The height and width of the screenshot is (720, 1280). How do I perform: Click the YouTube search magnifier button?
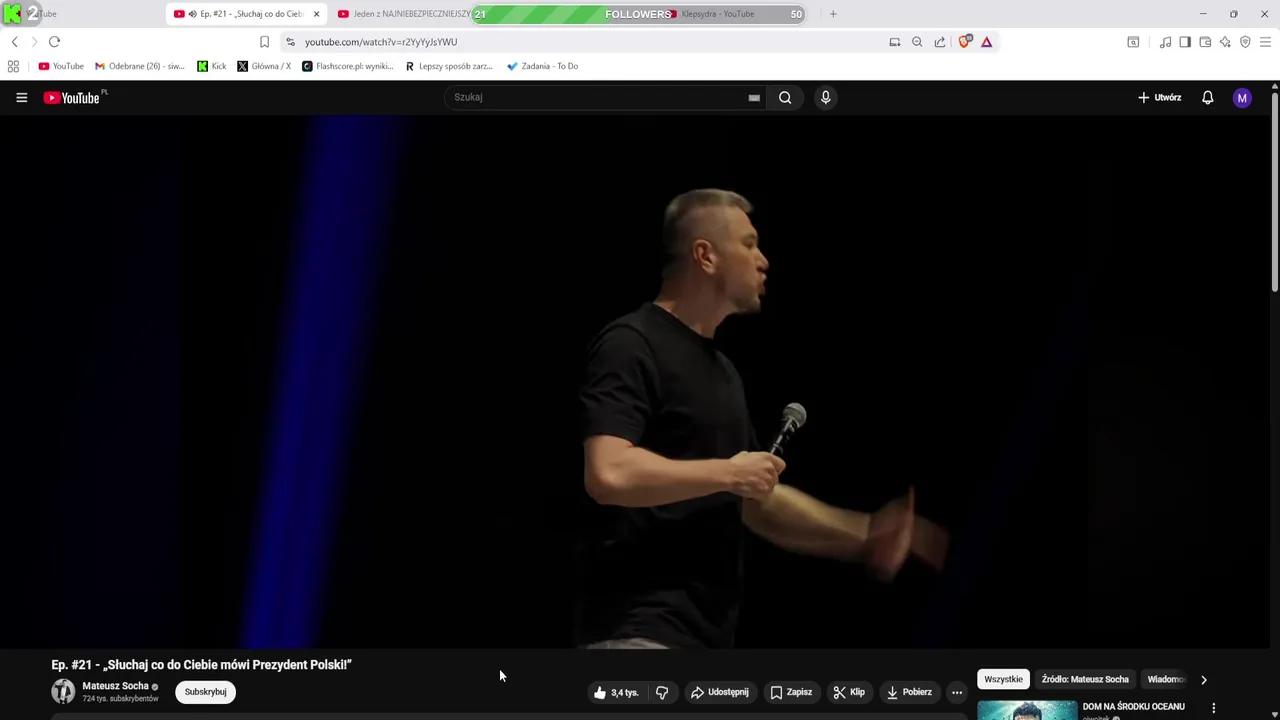pyautogui.click(x=785, y=97)
